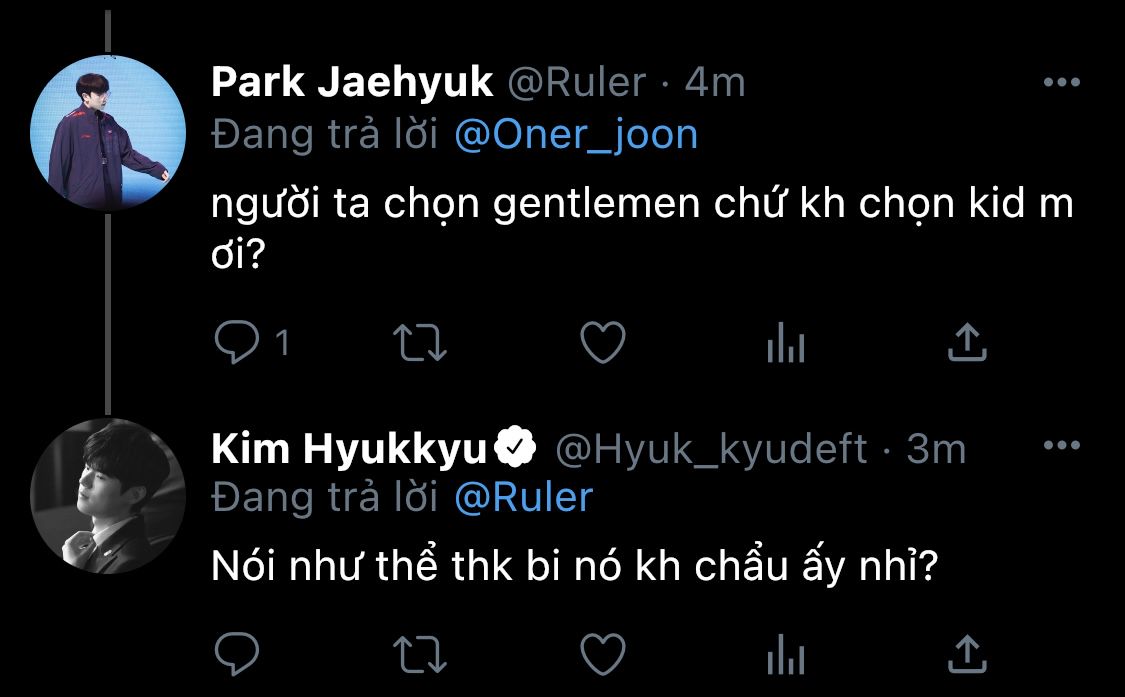Open the @Oner_joon mention link
The image size is (1125, 697).
click(575, 134)
